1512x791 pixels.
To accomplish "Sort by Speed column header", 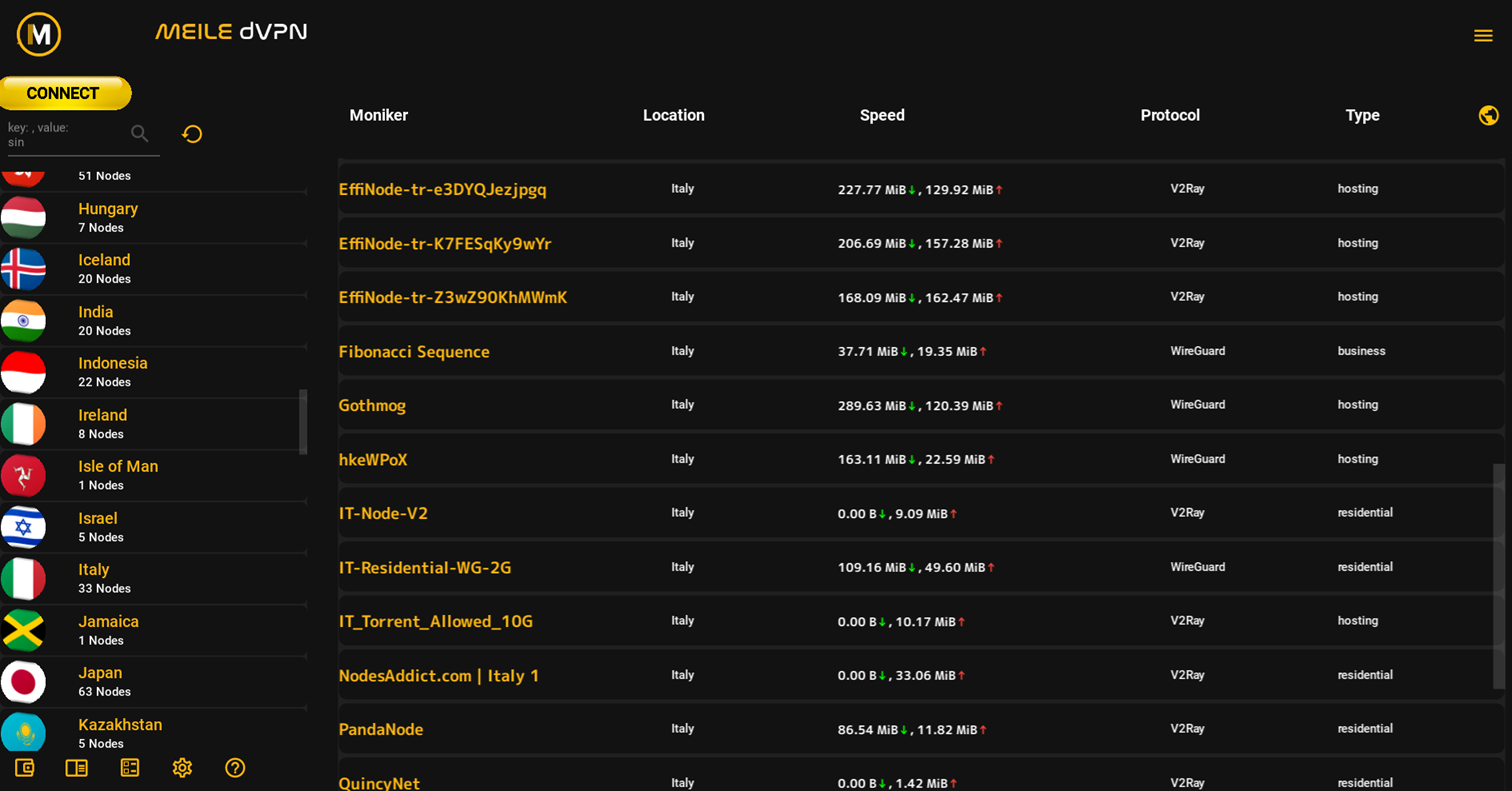I will tap(882, 115).
